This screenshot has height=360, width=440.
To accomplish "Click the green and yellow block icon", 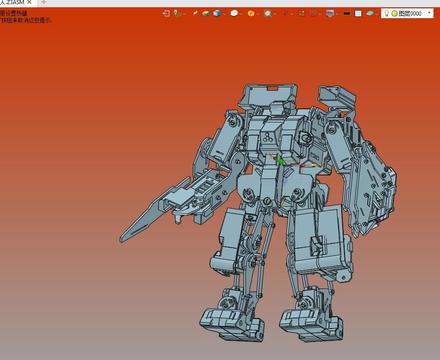I will (x=206, y=13).
